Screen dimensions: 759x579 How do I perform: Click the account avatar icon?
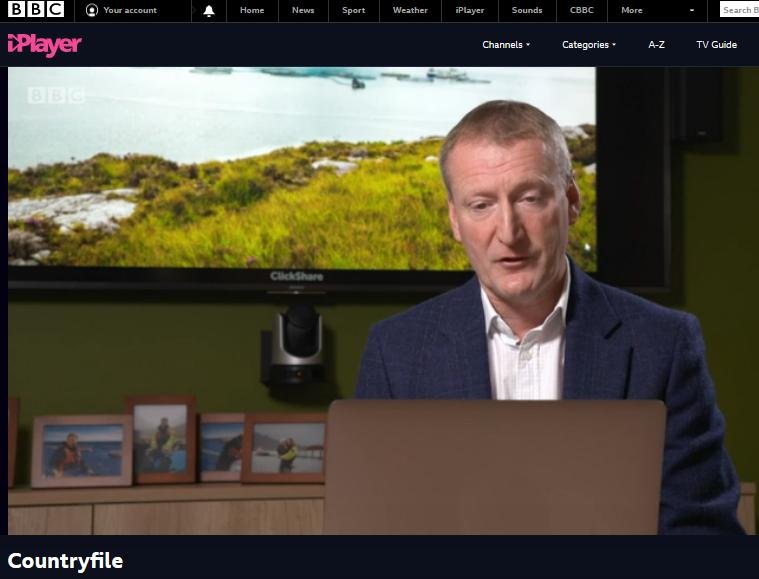(x=91, y=10)
